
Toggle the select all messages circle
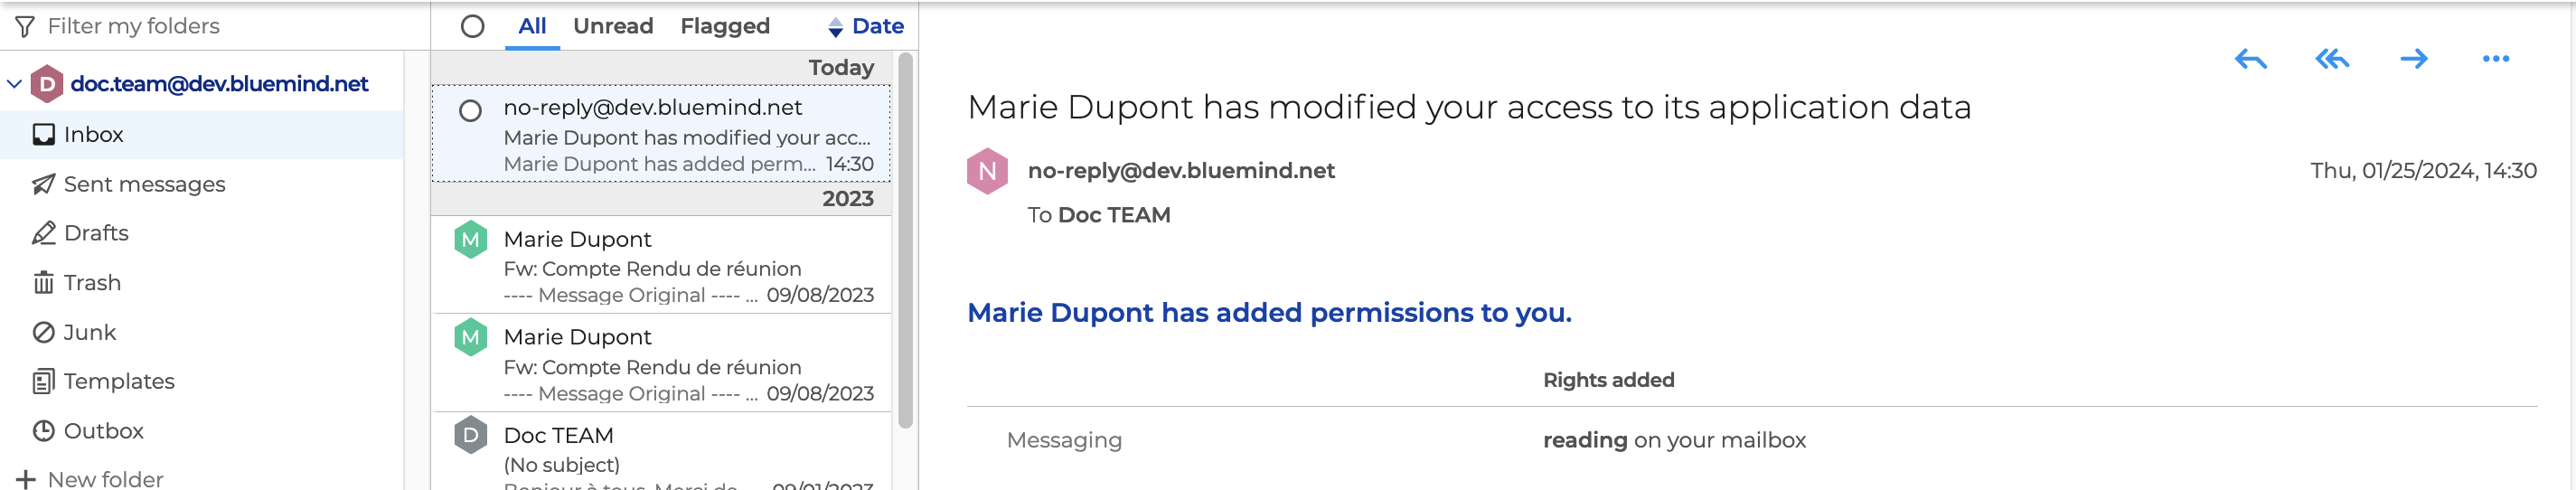tap(473, 27)
